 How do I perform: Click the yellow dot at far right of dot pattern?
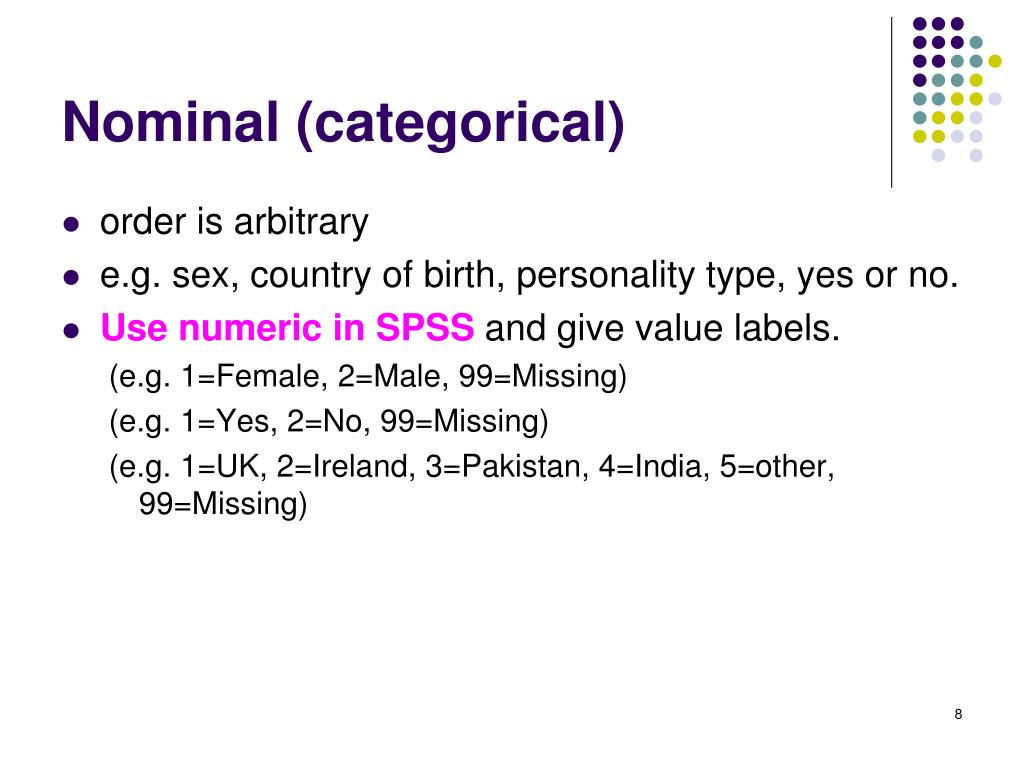995,61
